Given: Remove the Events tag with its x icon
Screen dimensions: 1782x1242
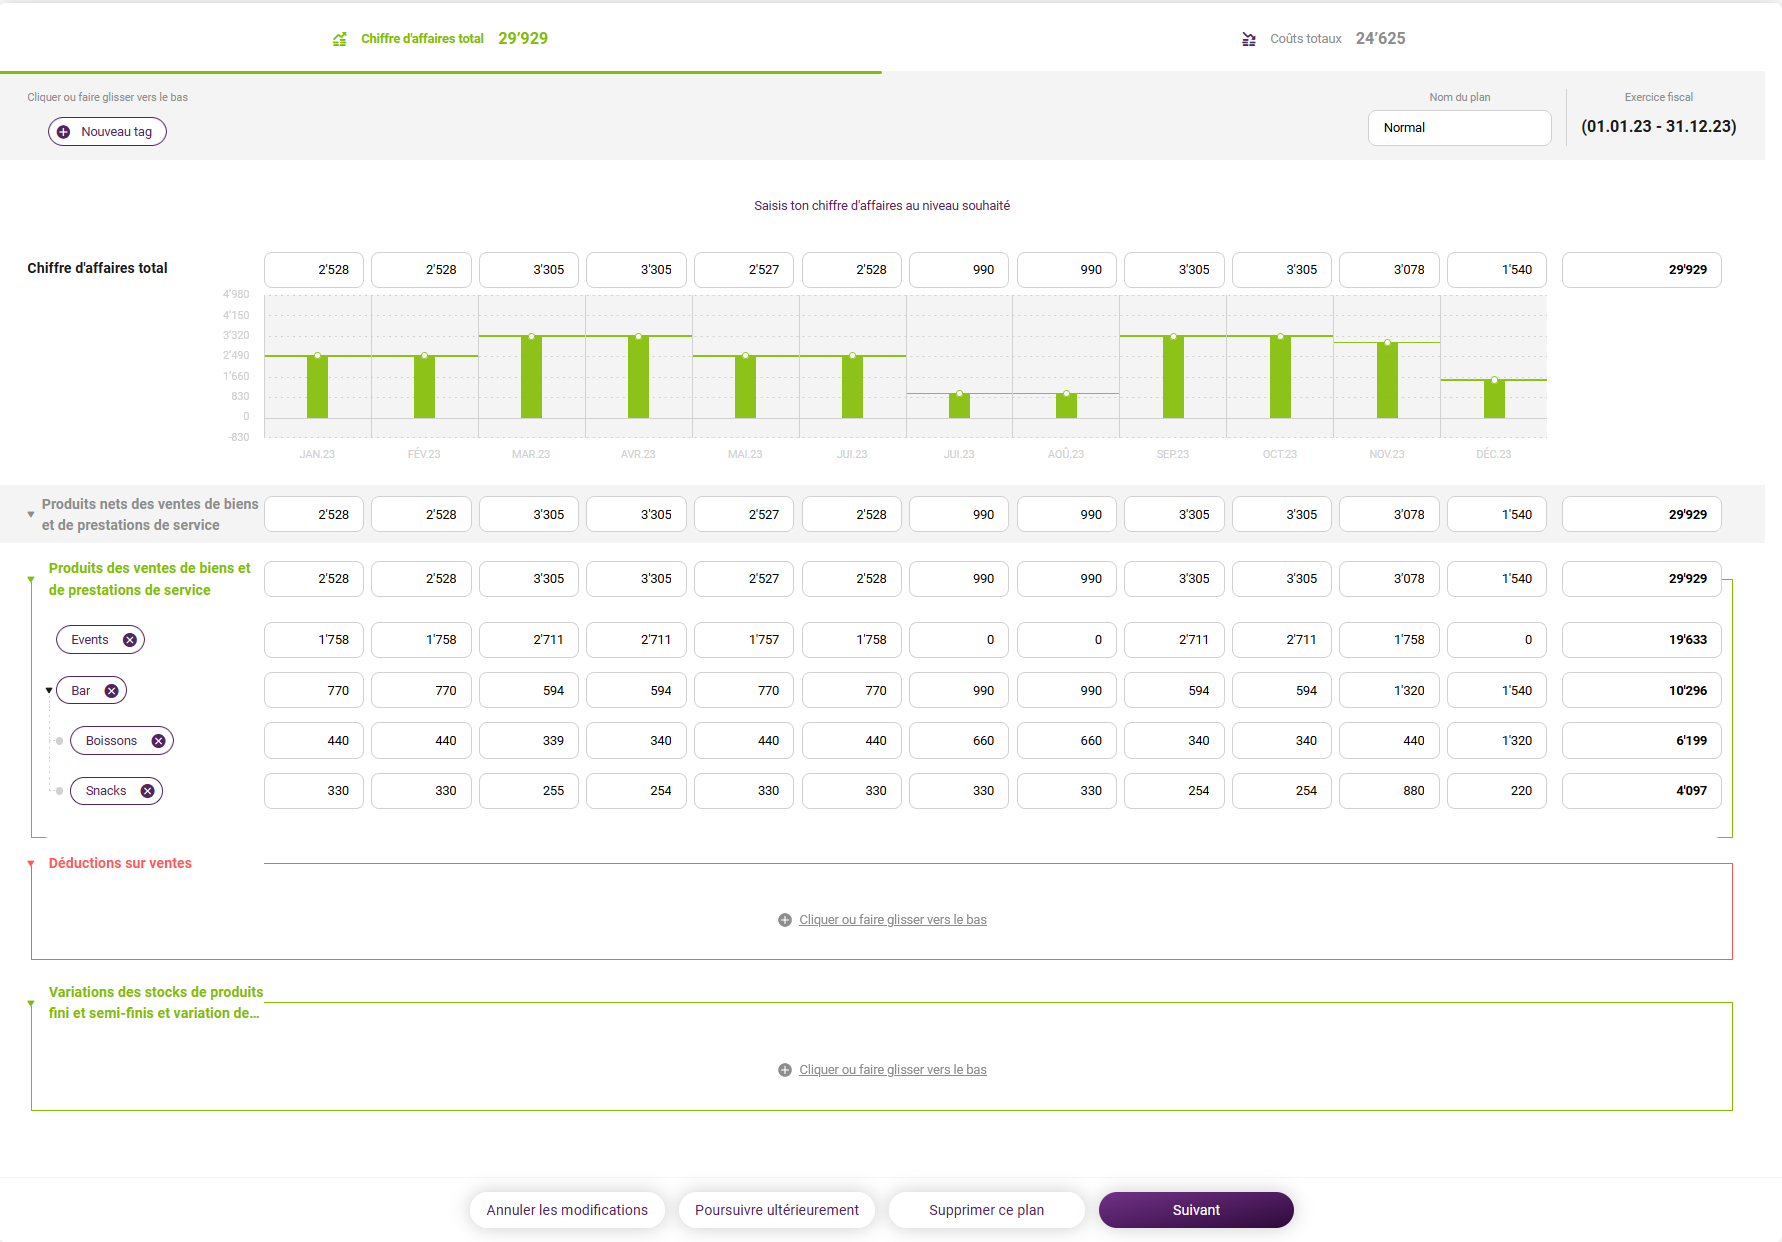Looking at the screenshot, I should [129, 640].
